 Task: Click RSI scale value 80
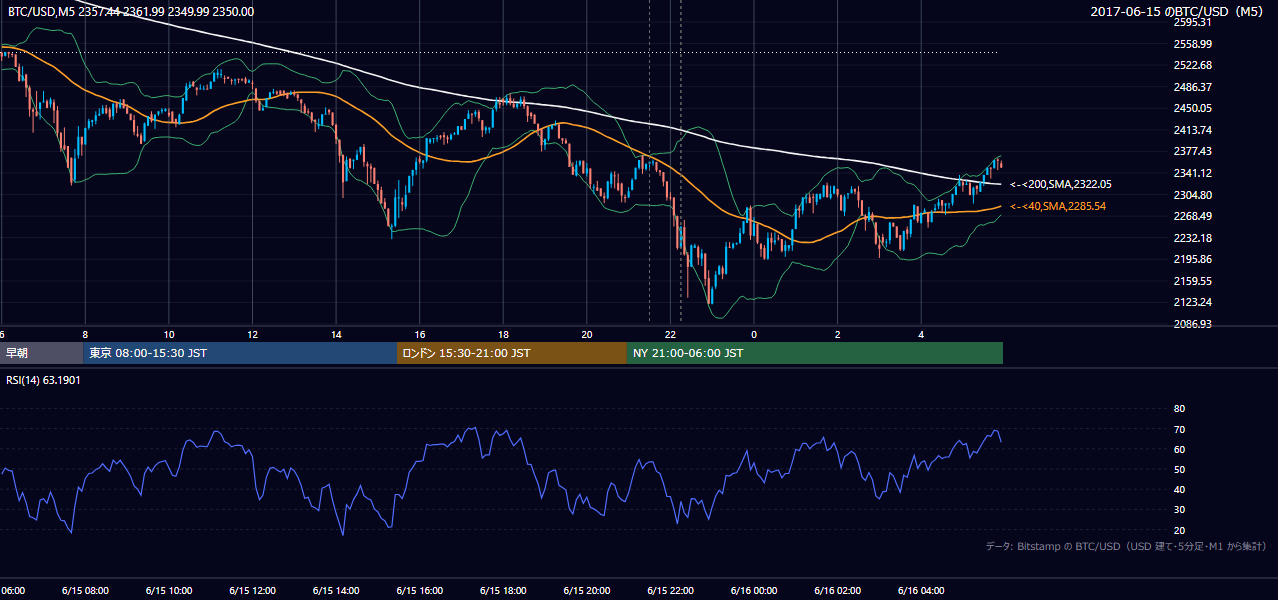point(1179,409)
